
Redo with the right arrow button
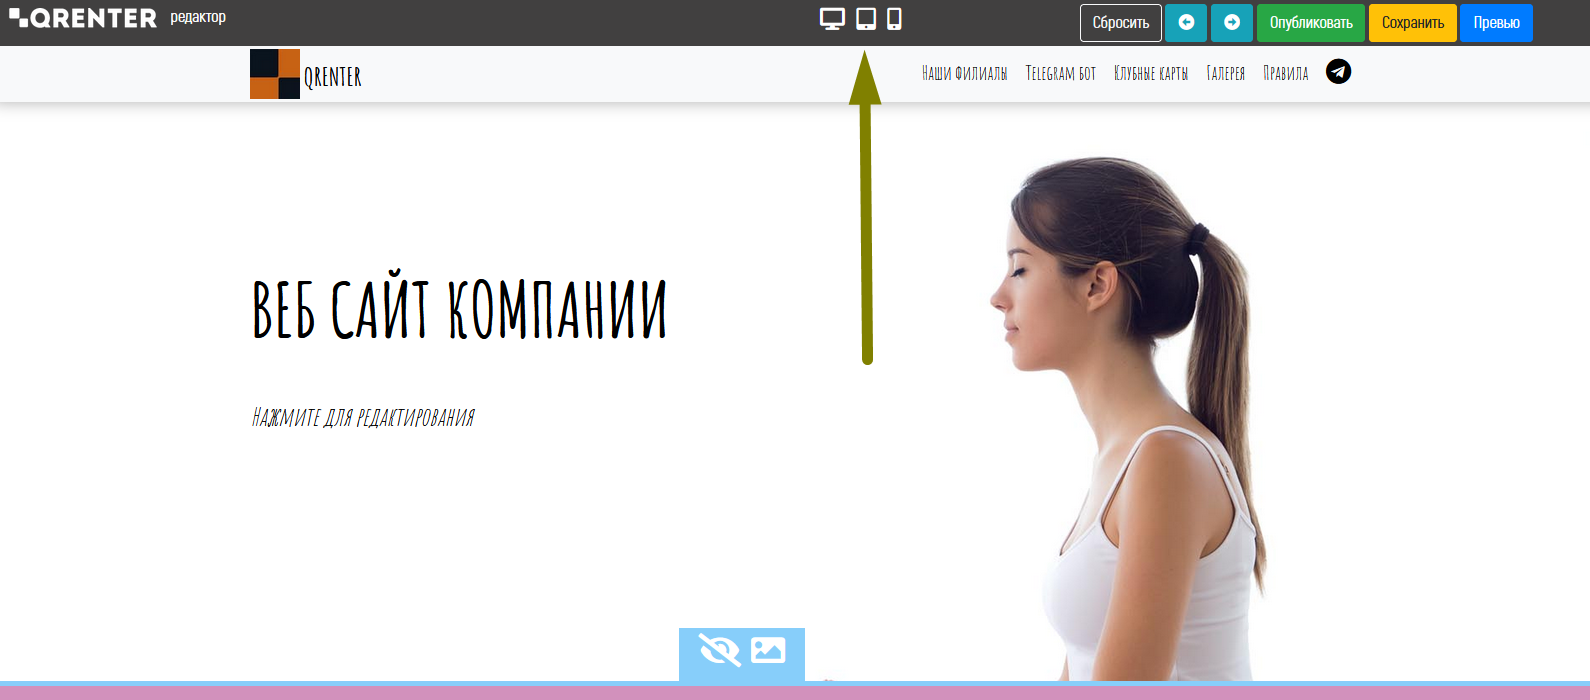pos(1232,23)
